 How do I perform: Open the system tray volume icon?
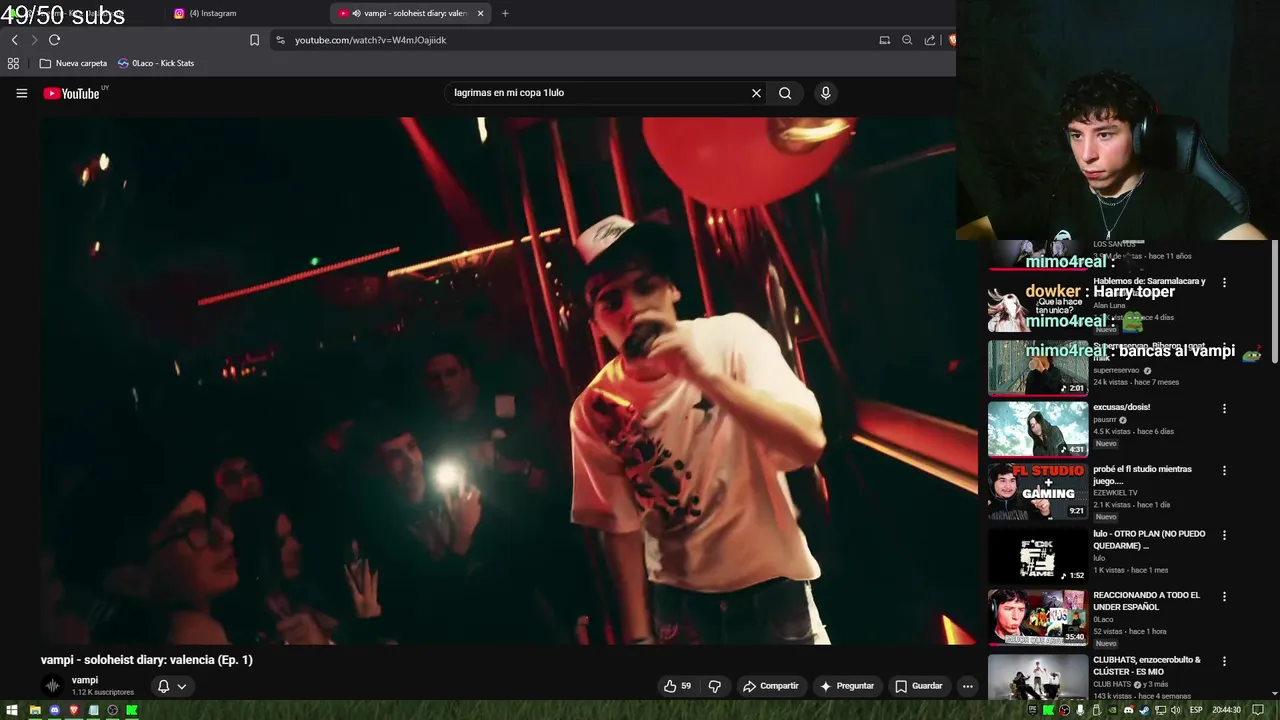coord(1176,710)
